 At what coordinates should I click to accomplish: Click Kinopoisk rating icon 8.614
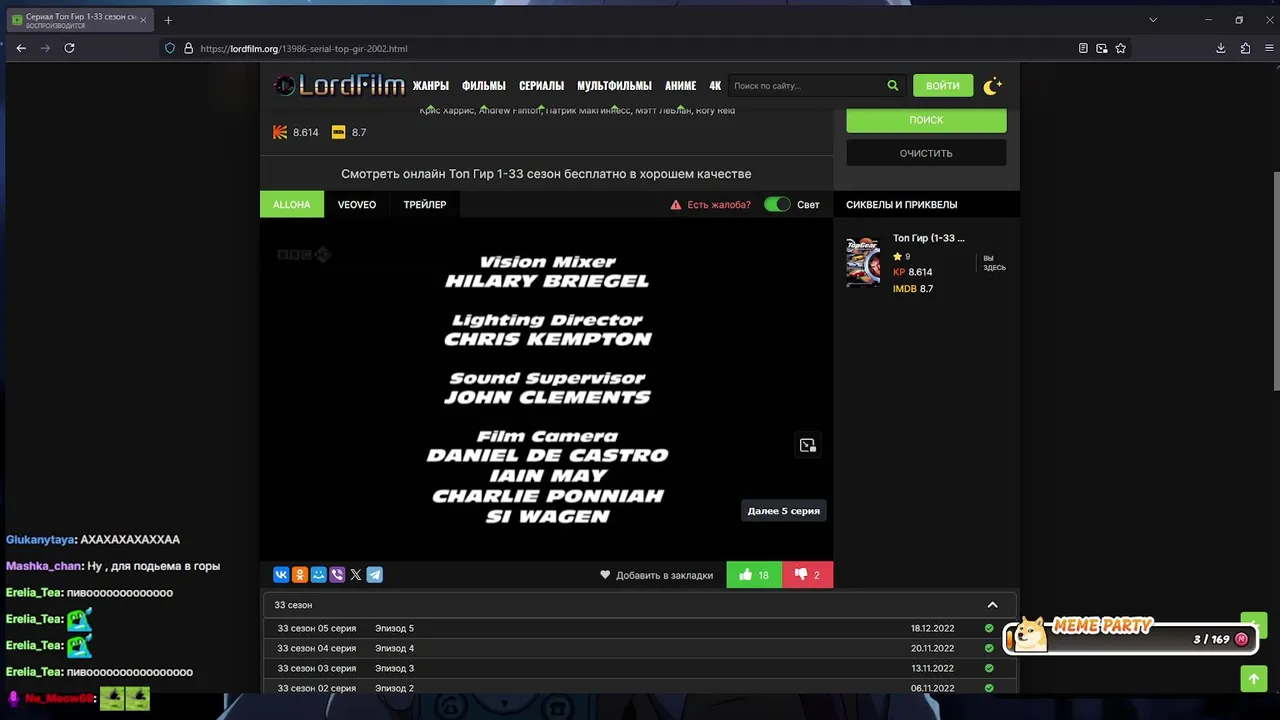pos(280,132)
